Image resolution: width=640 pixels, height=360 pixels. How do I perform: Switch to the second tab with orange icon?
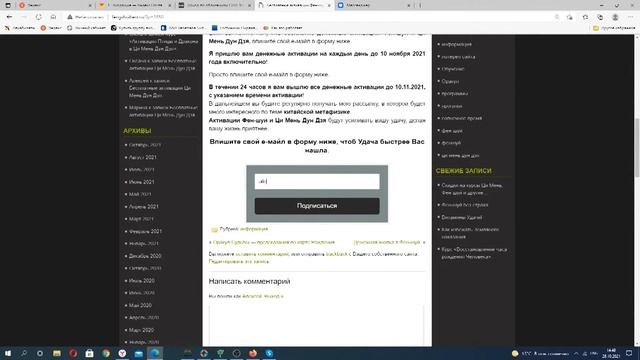[135, 5]
